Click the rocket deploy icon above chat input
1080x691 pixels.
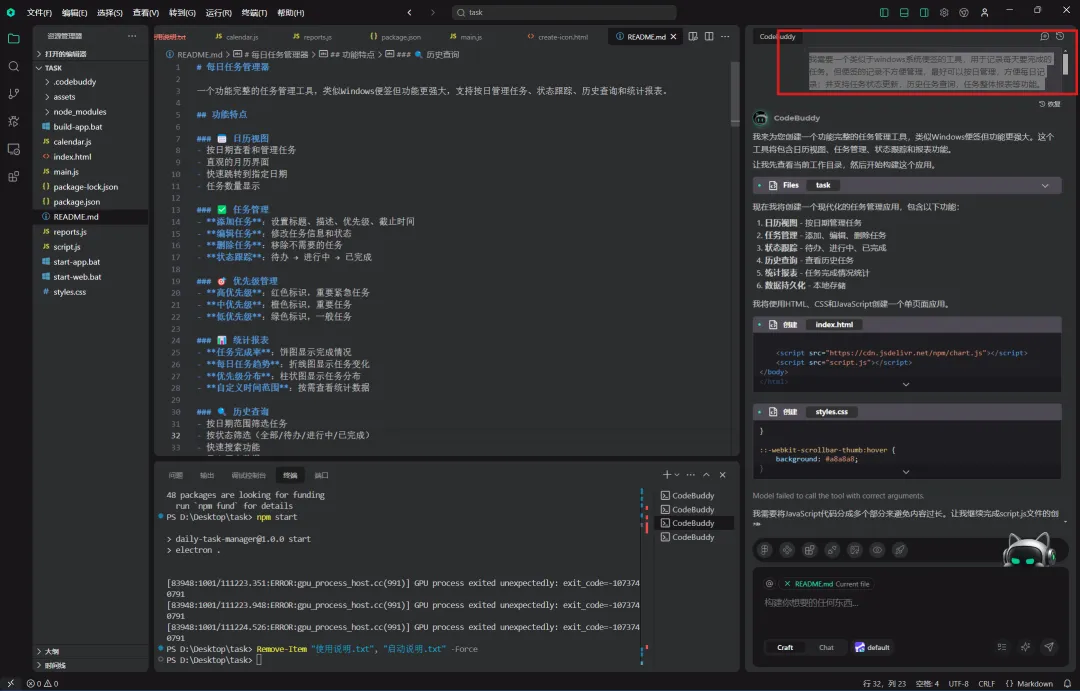click(900, 550)
